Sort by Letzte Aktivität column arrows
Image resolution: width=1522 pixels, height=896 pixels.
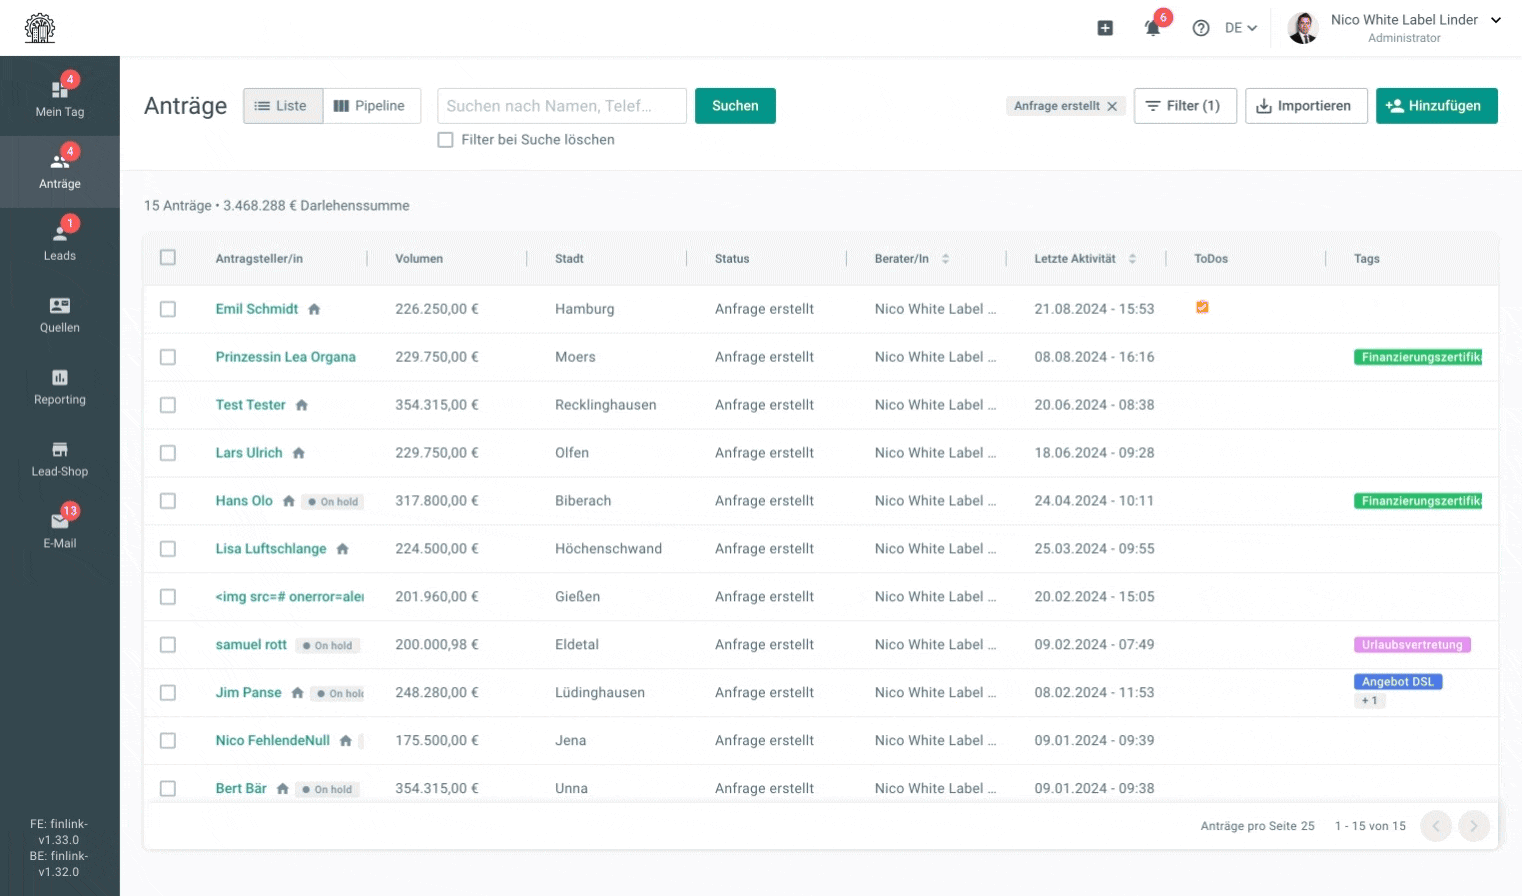point(1133,258)
